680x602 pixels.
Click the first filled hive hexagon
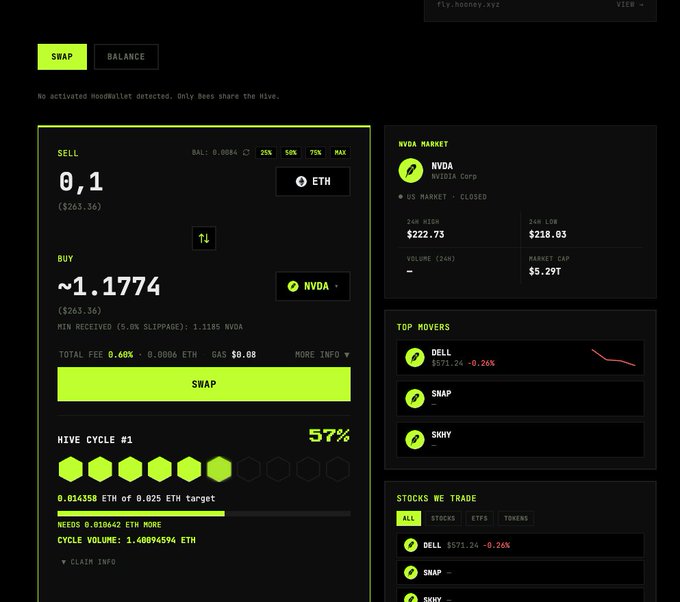pos(71,469)
